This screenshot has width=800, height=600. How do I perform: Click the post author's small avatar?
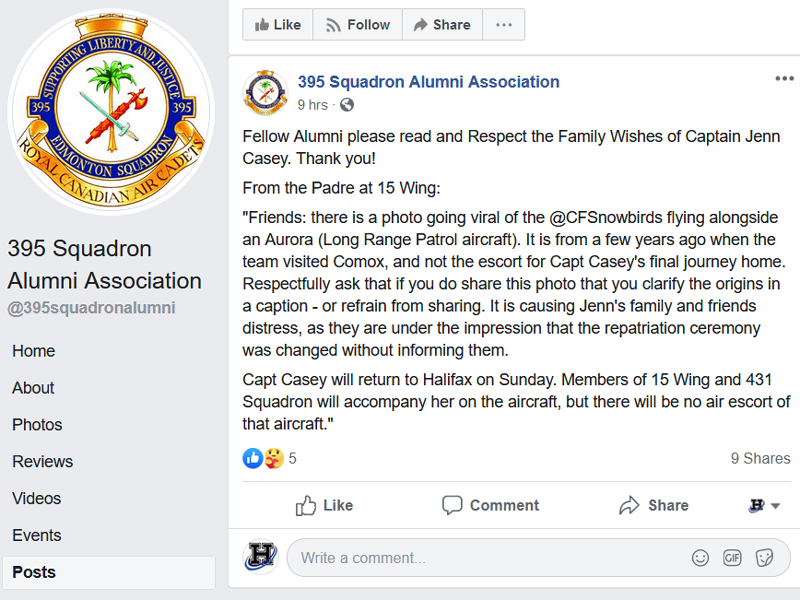click(265, 92)
